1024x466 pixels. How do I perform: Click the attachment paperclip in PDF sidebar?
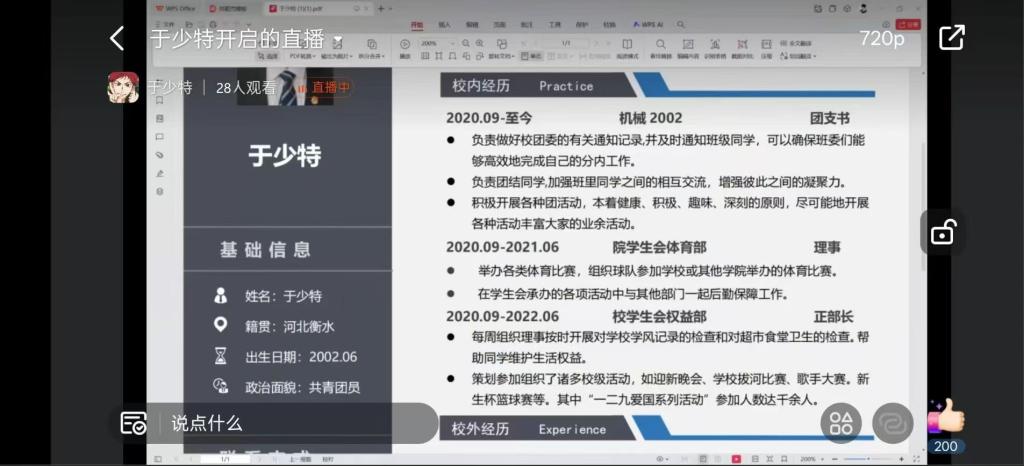160,155
